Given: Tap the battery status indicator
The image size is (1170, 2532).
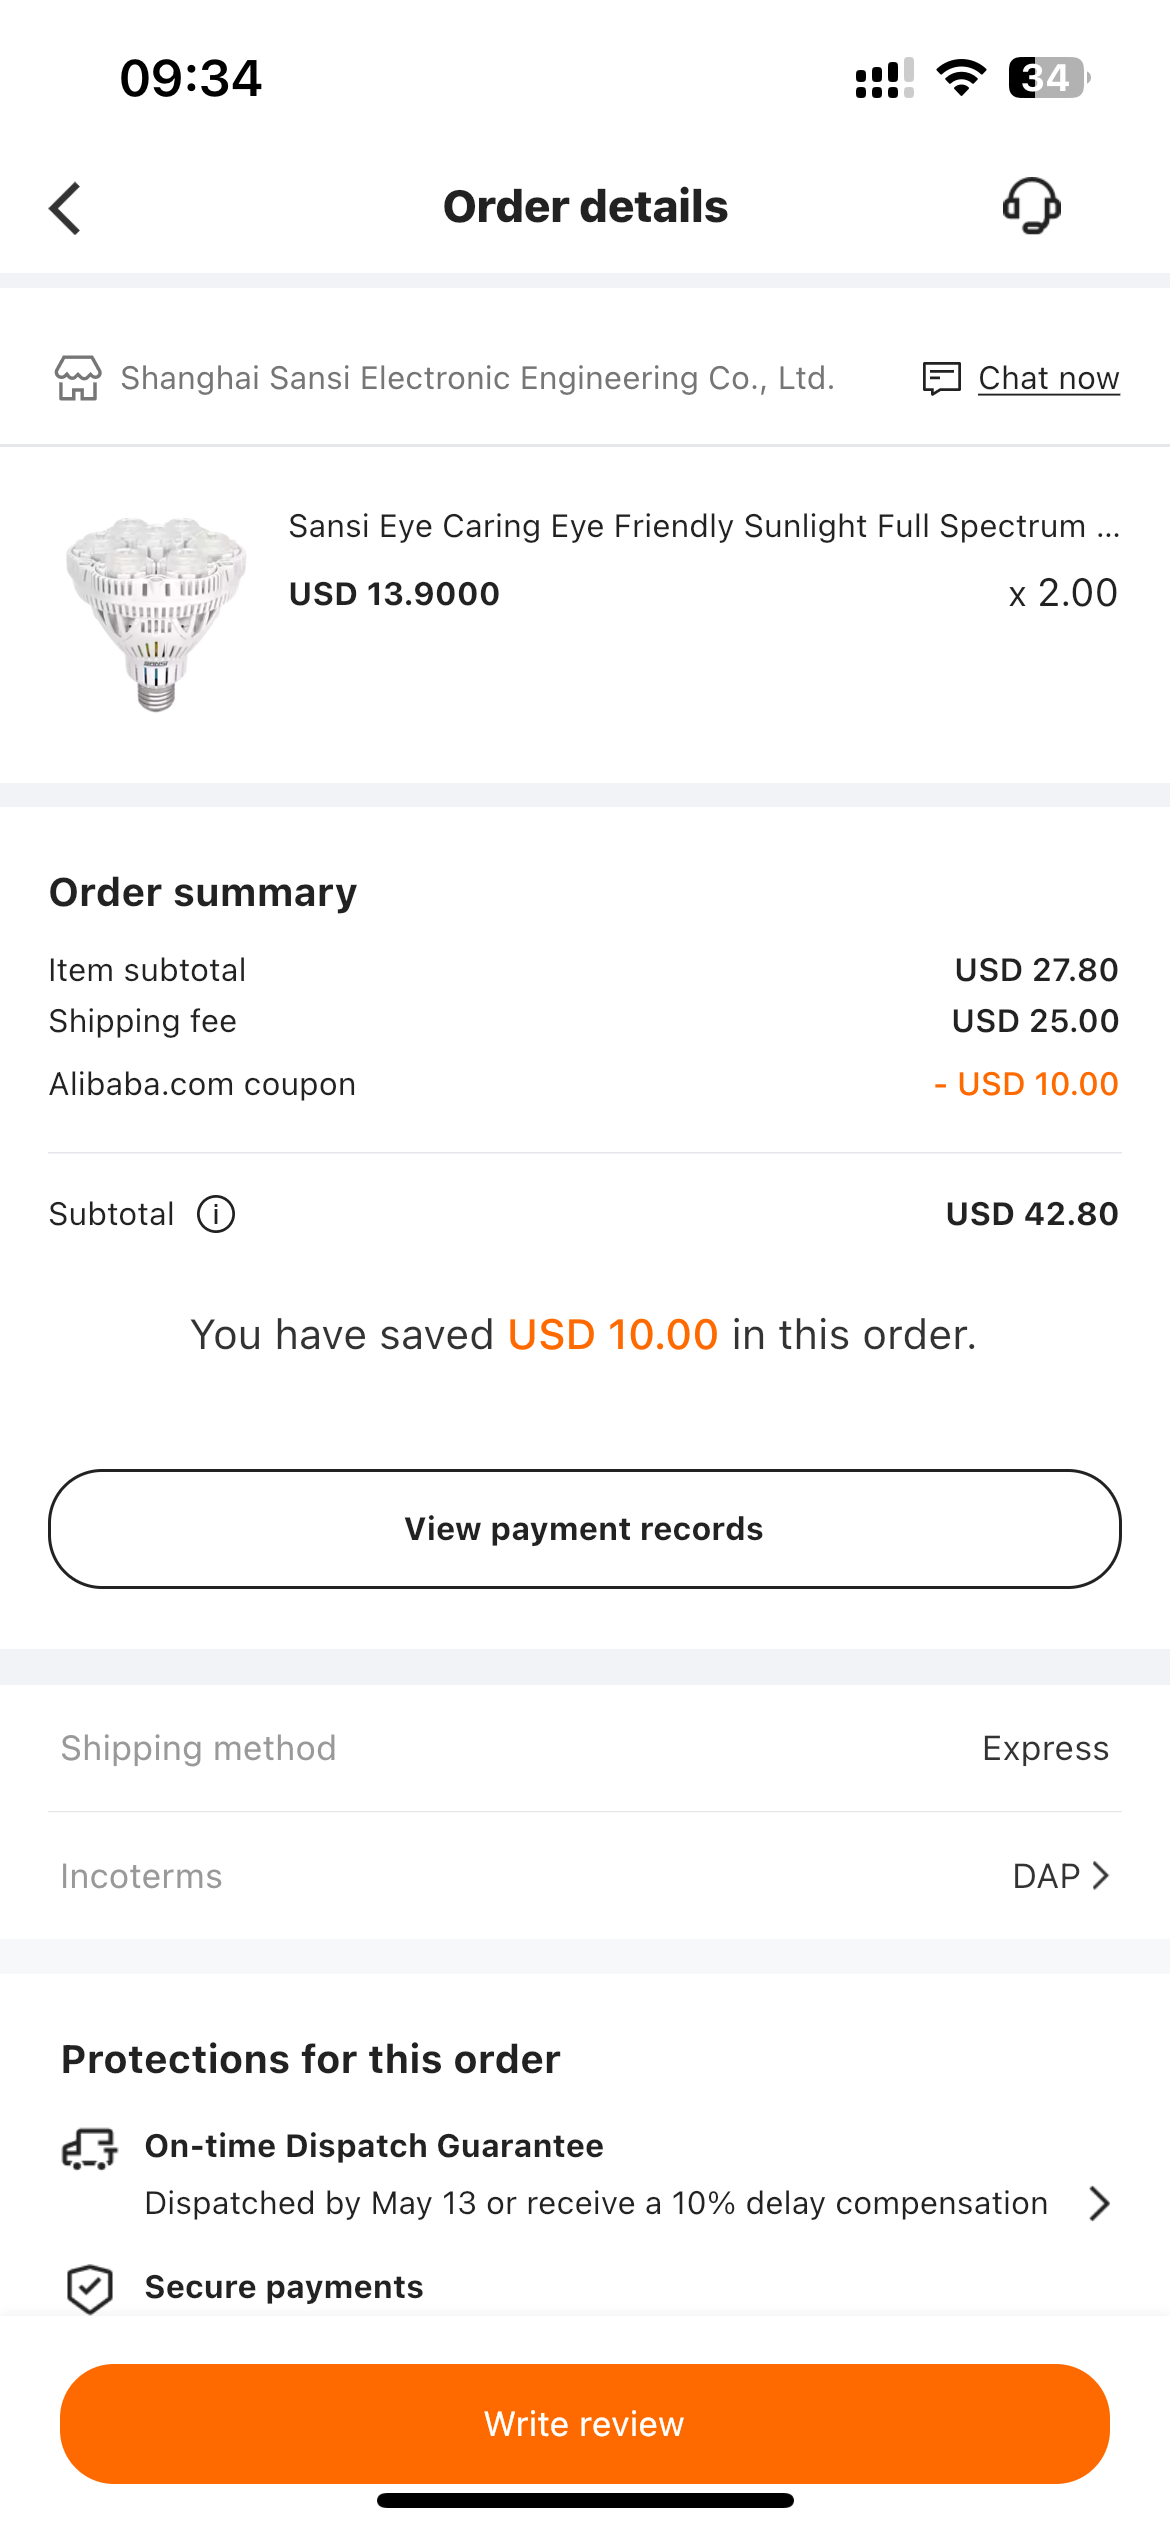Looking at the screenshot, I should pyautogui.click(x=1049, y=78).
